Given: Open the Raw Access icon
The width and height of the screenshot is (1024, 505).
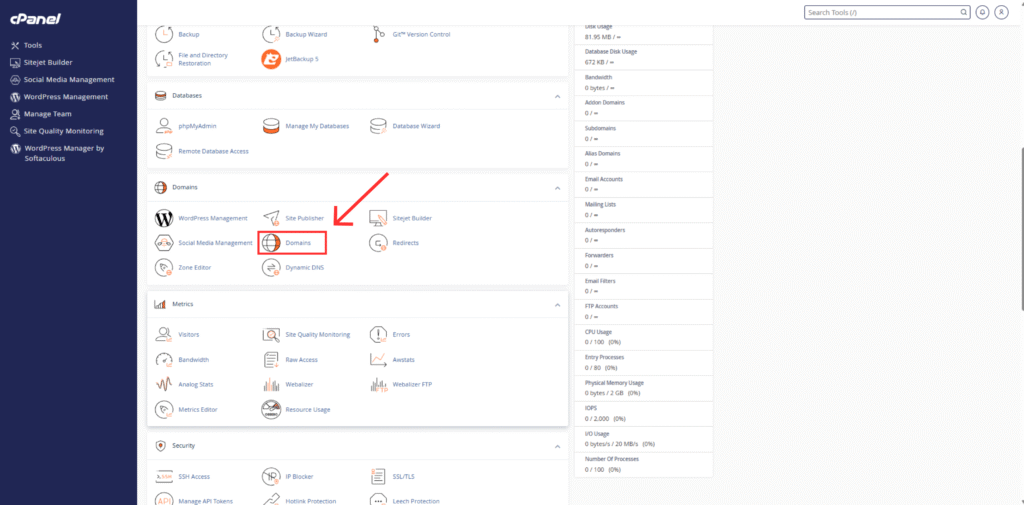Looking at the screenshot, I should pos(271,359).
